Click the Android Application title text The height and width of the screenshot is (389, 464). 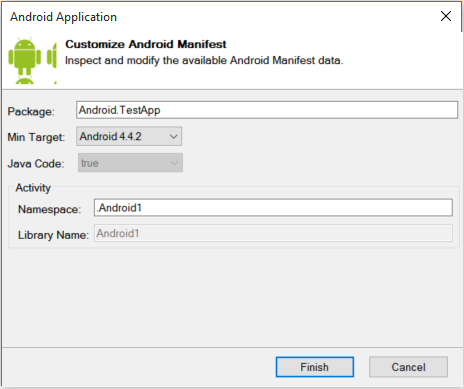63,17
